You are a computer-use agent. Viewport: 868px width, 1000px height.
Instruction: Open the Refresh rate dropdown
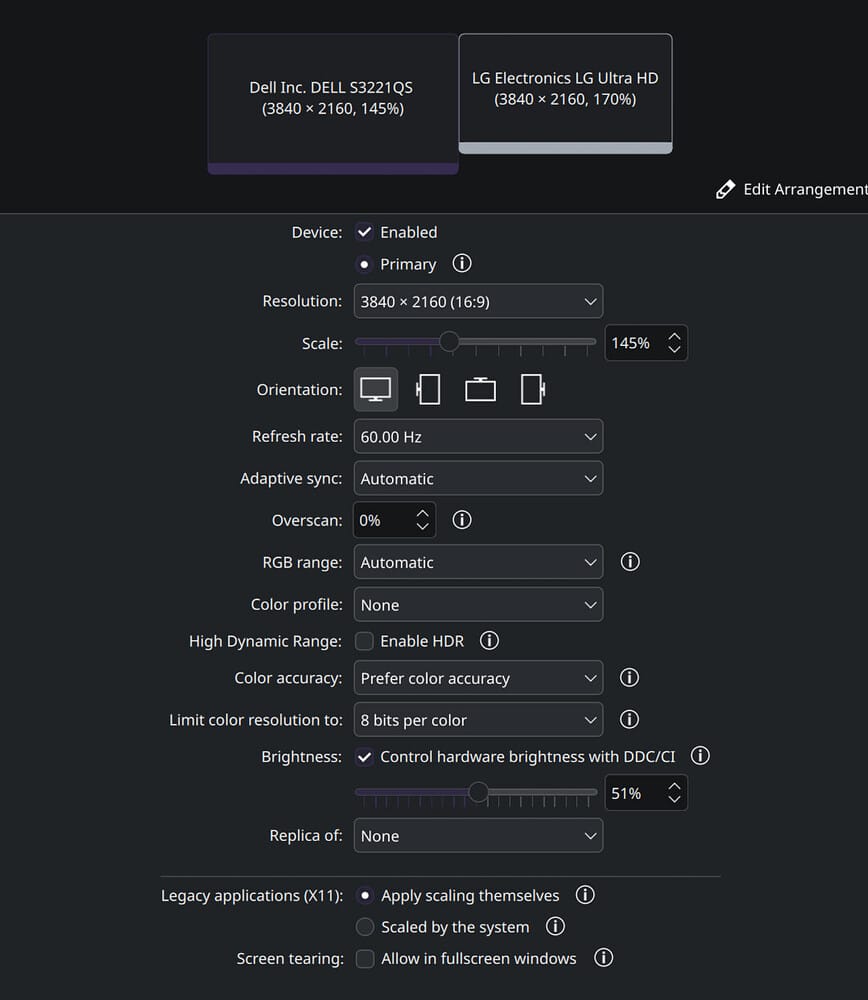pos(478,436)
